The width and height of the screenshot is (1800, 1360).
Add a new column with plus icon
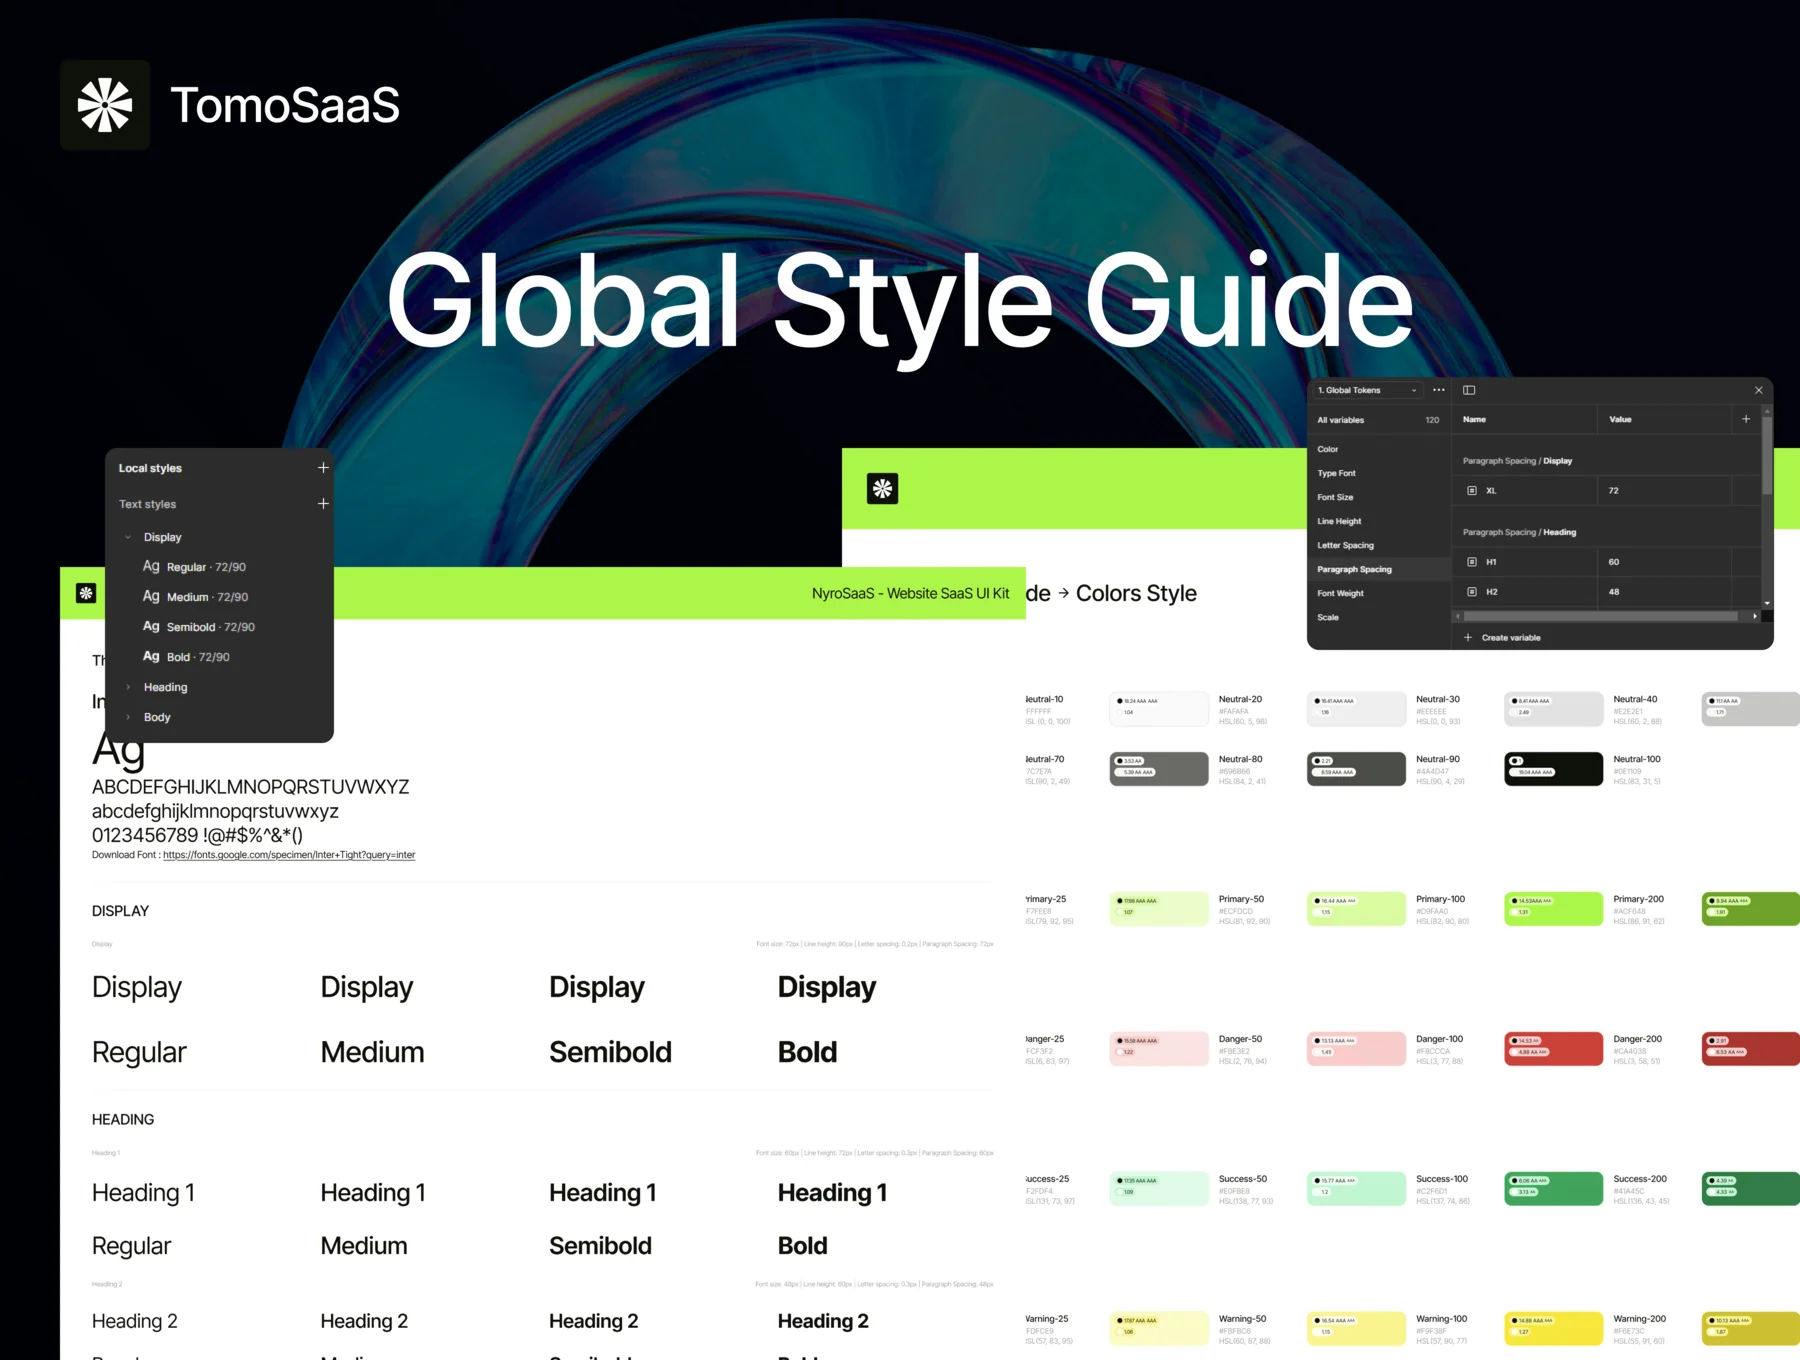coord(1746,419)
